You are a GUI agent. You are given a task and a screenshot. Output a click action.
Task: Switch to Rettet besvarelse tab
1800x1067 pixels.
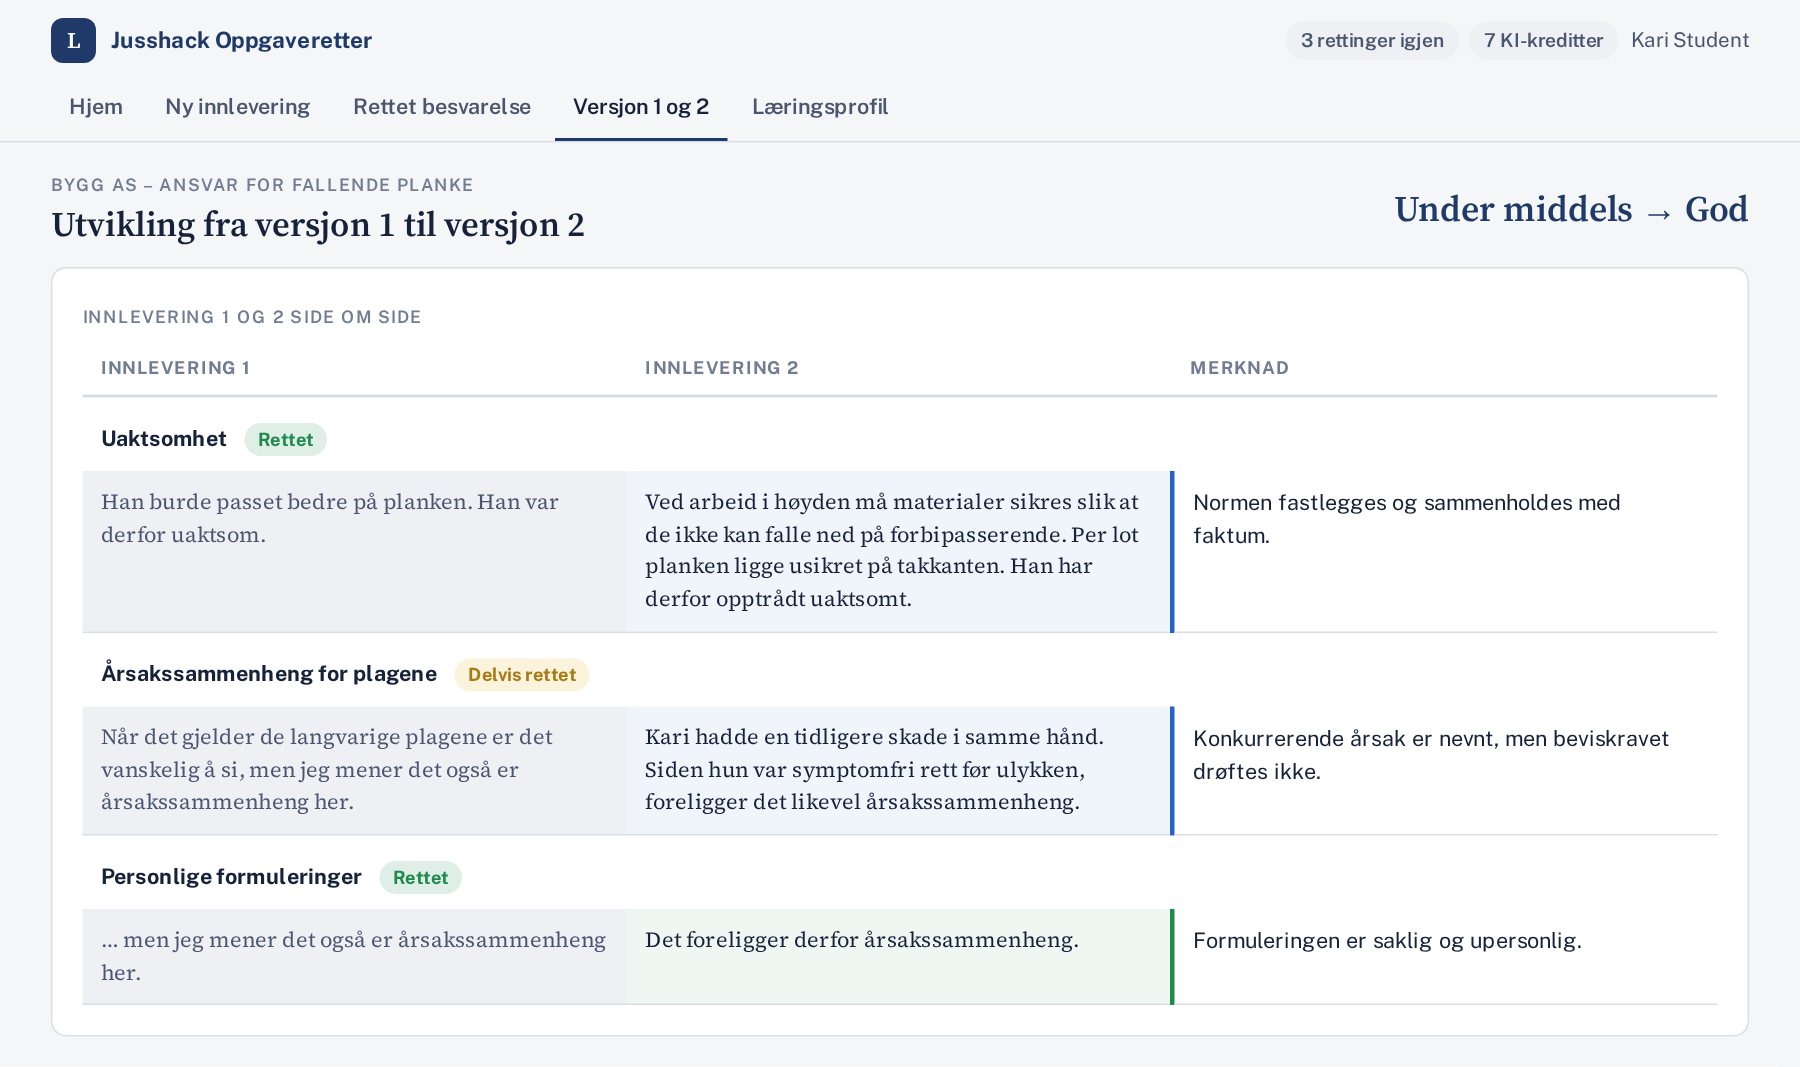pyautogui.click(x=442, y=107)
